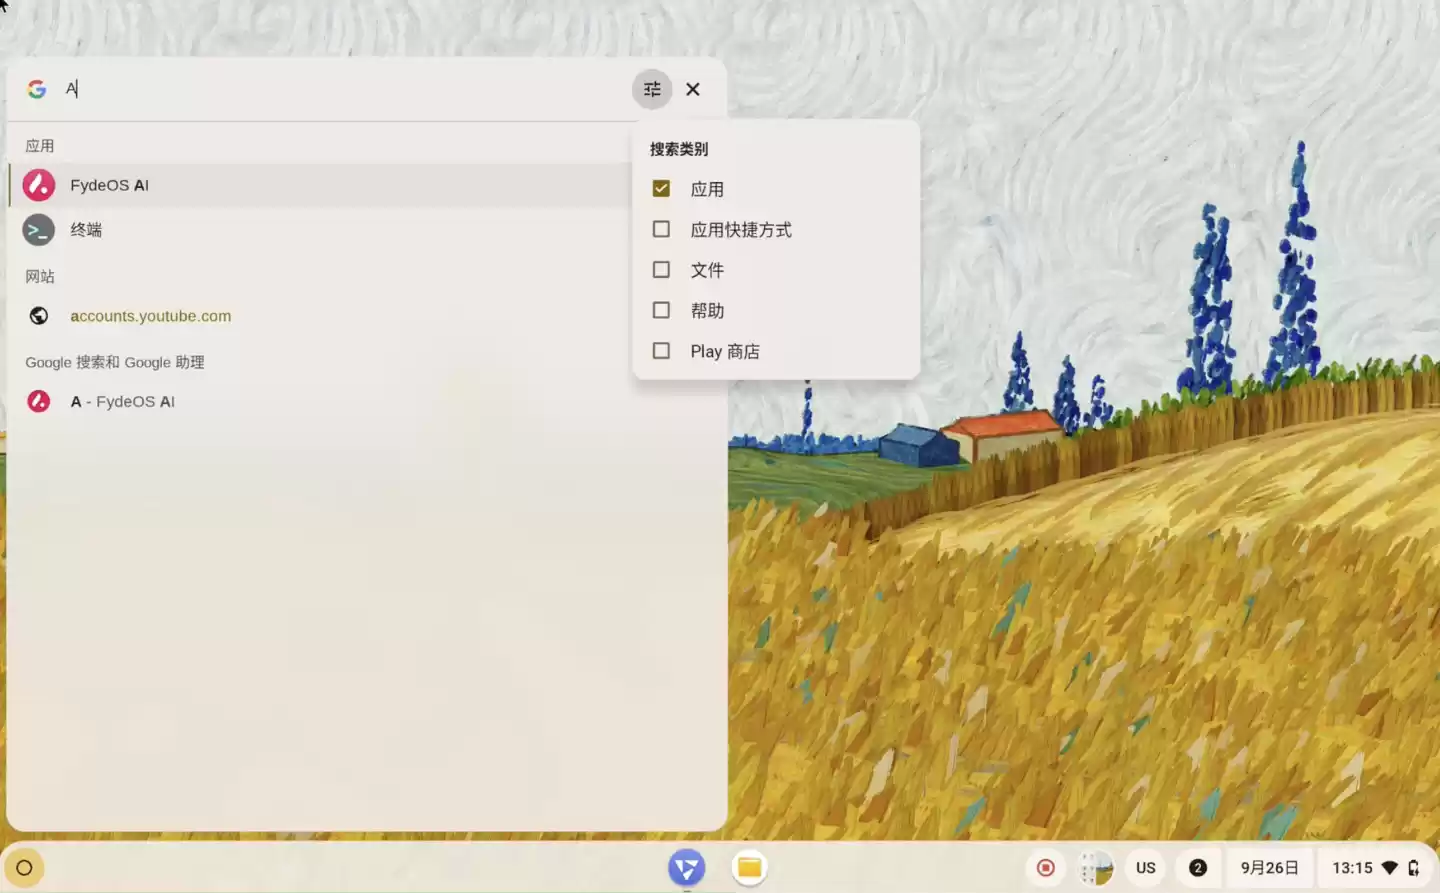Open the FydeOS AI app result
1440x893 pixels.
click(x=110, y=185)
